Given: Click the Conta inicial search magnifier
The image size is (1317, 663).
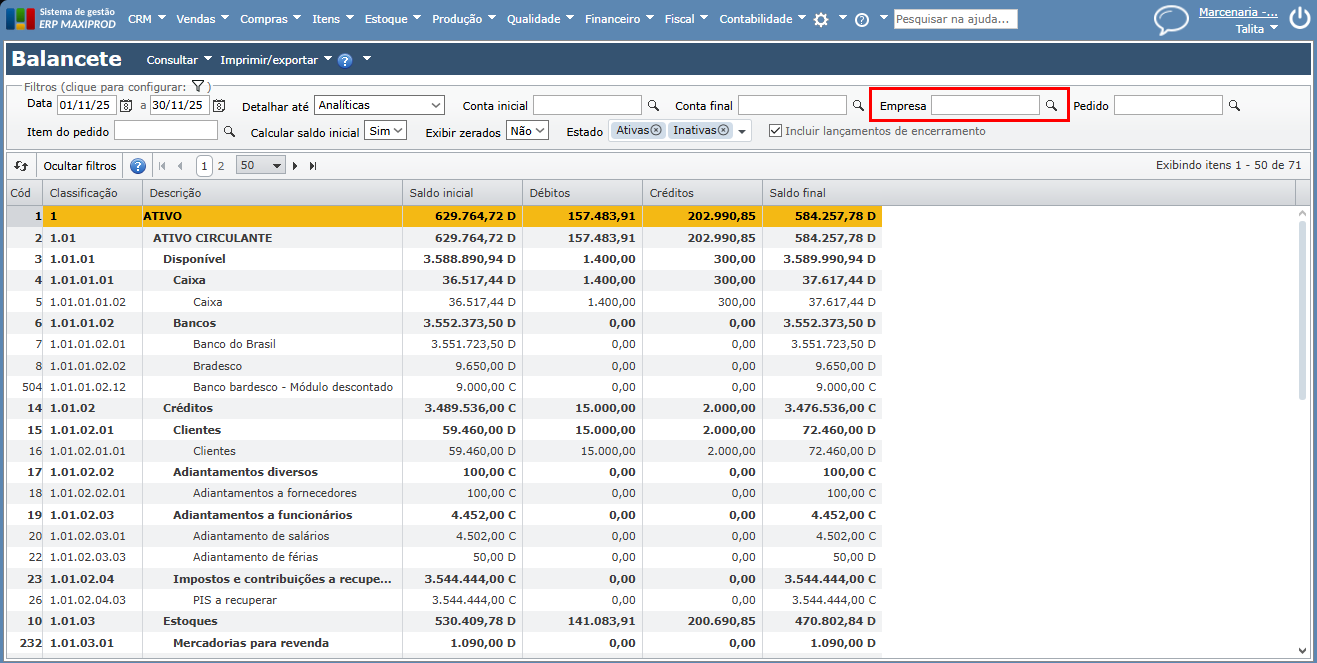Looking at the screenshot, I should coord(653,105).
